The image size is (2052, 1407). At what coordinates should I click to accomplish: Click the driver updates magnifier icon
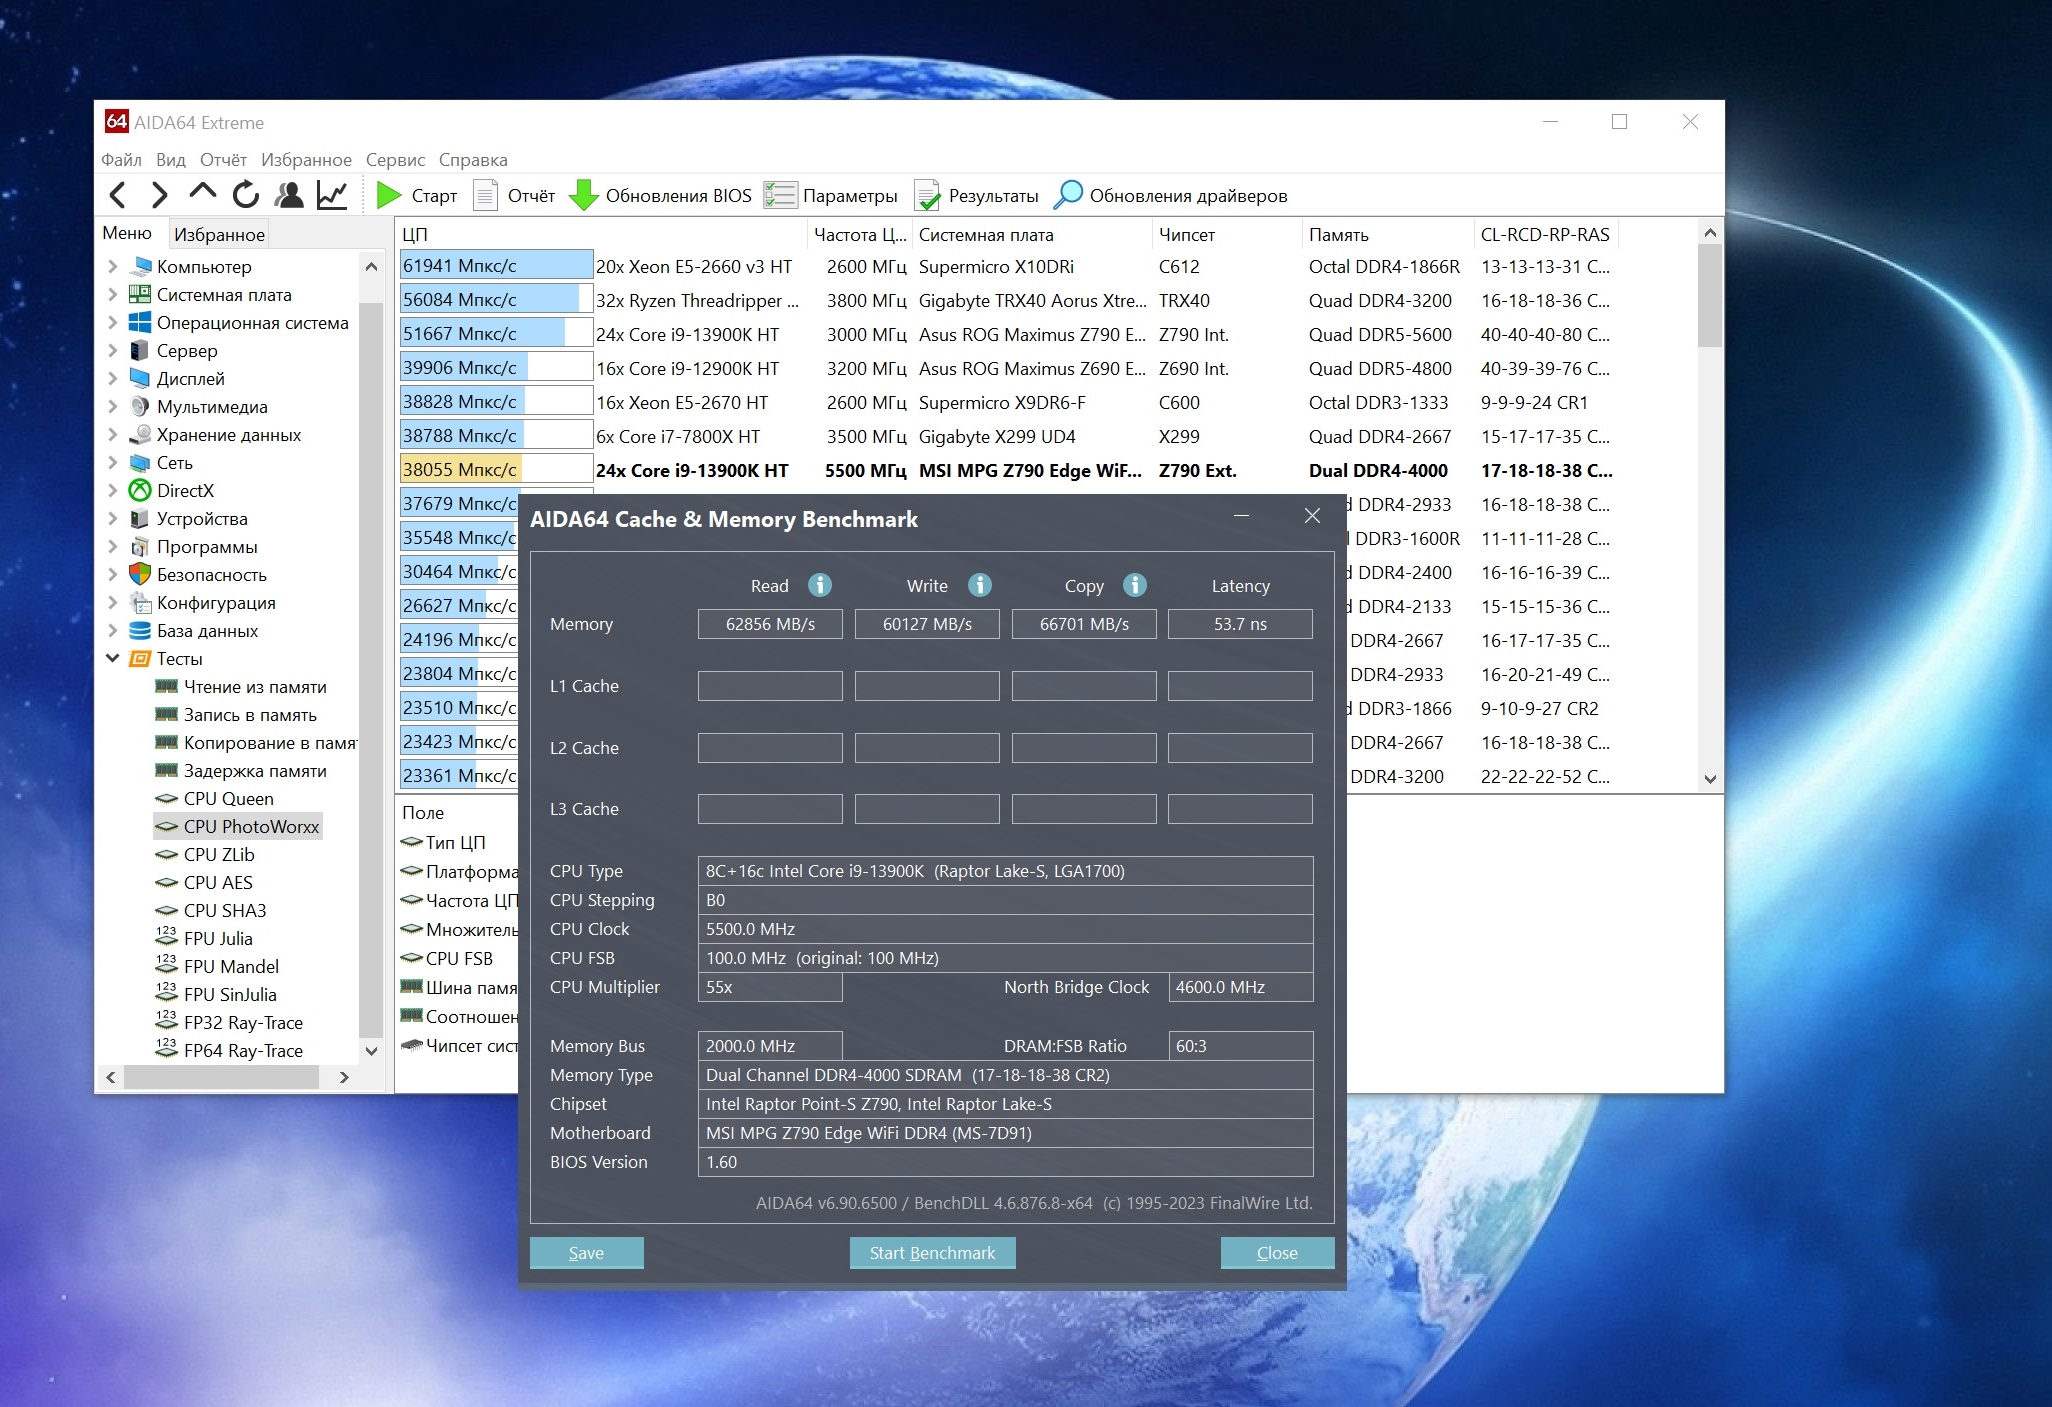tap(1068, 195)
